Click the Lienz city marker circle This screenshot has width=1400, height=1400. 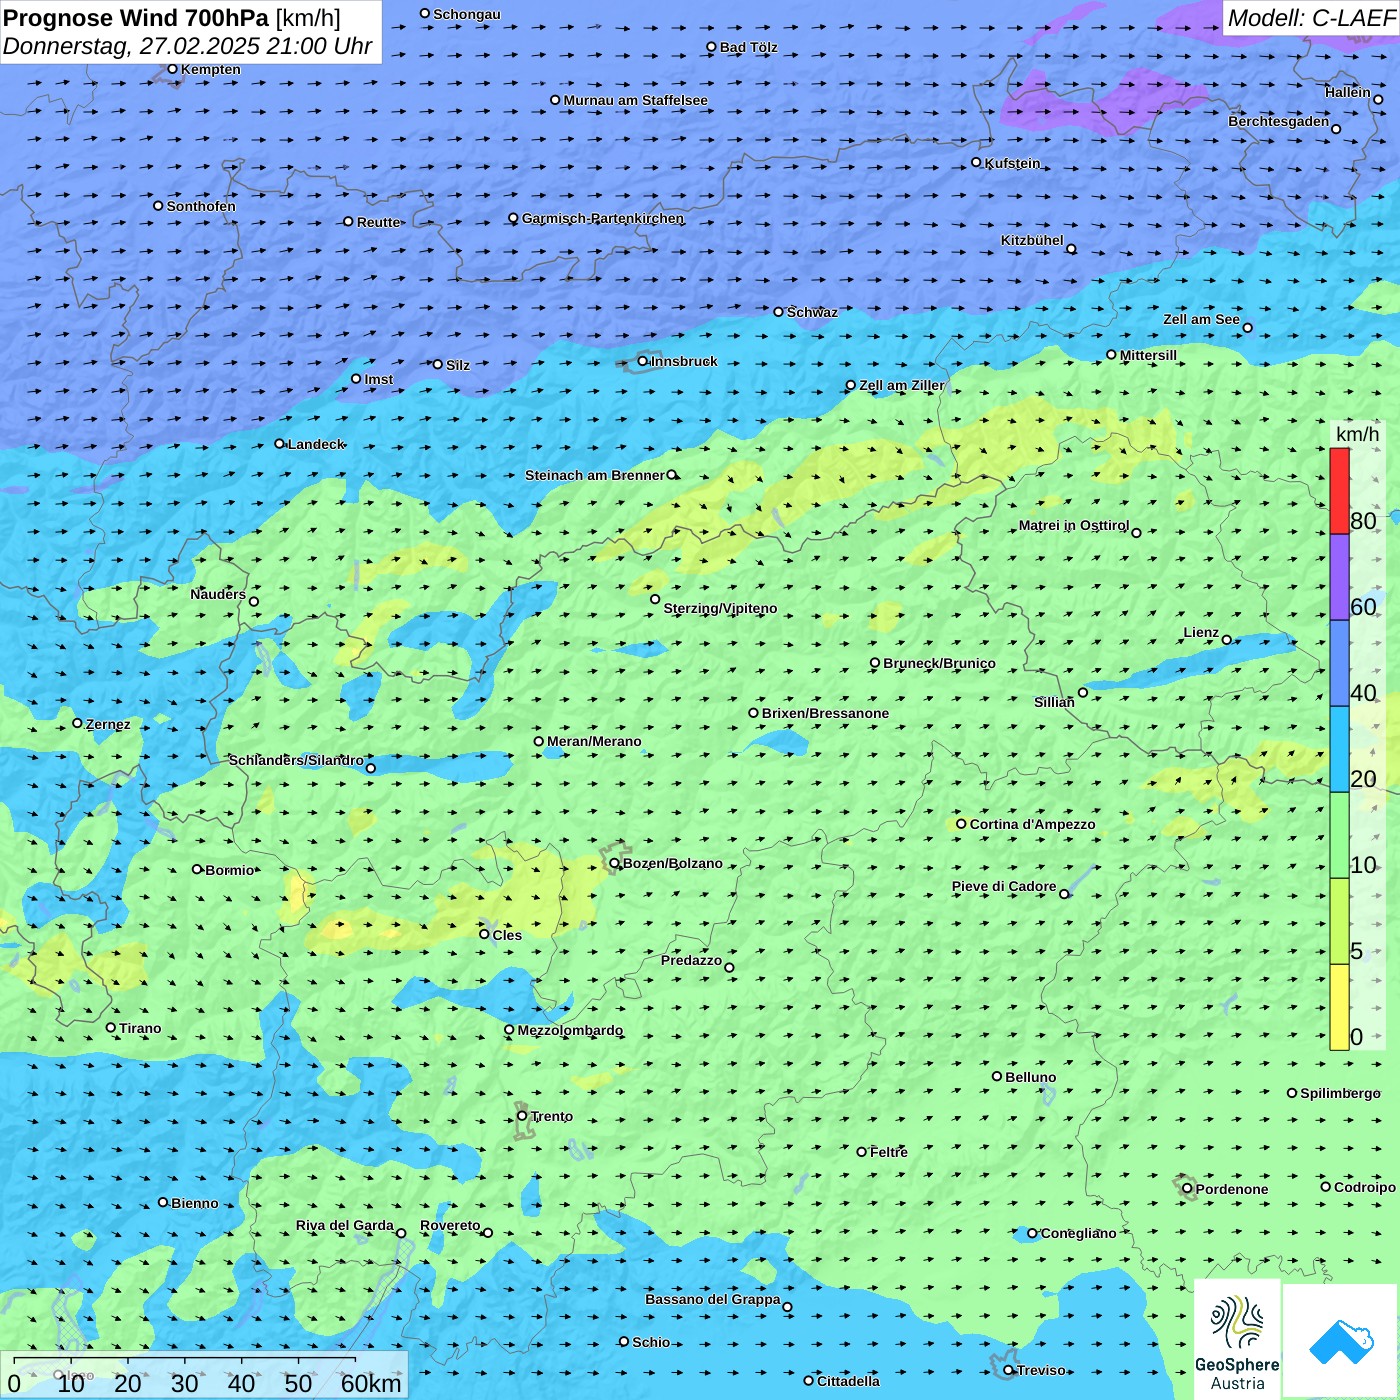1226,640
